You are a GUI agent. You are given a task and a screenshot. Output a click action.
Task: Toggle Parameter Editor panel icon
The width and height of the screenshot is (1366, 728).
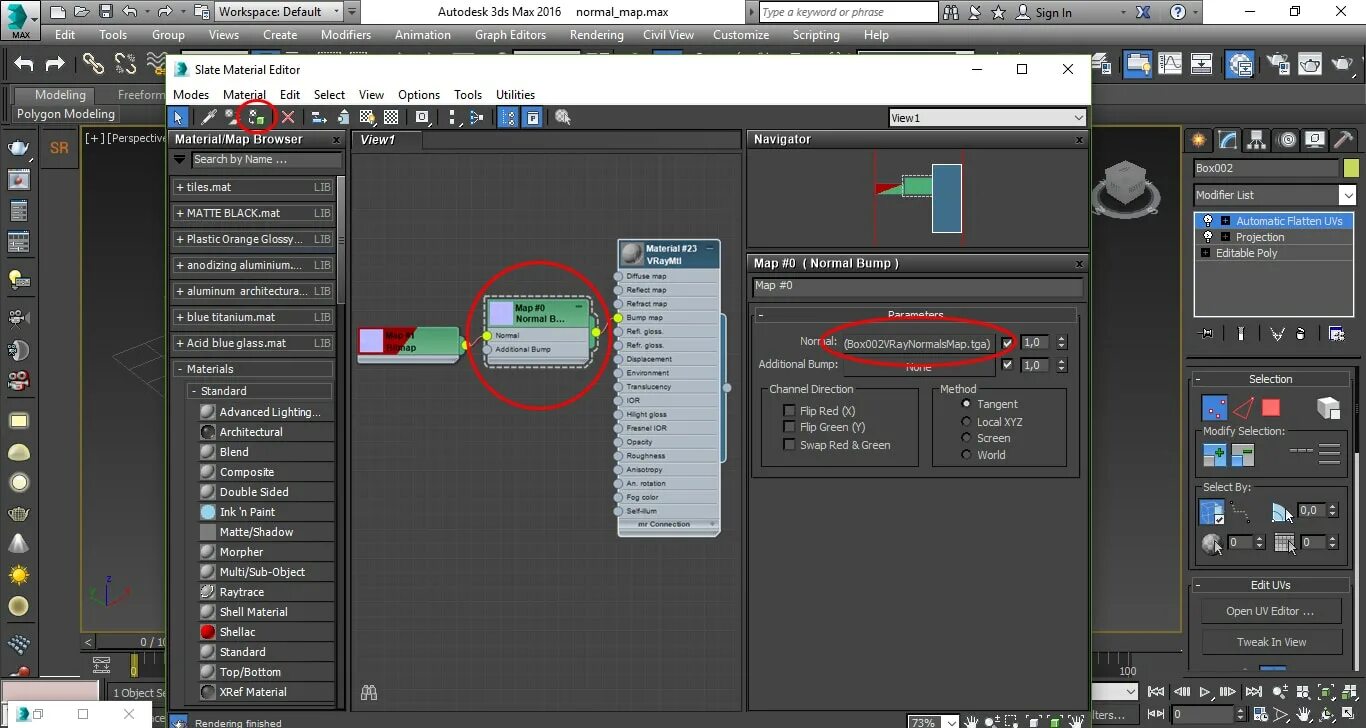533,118
